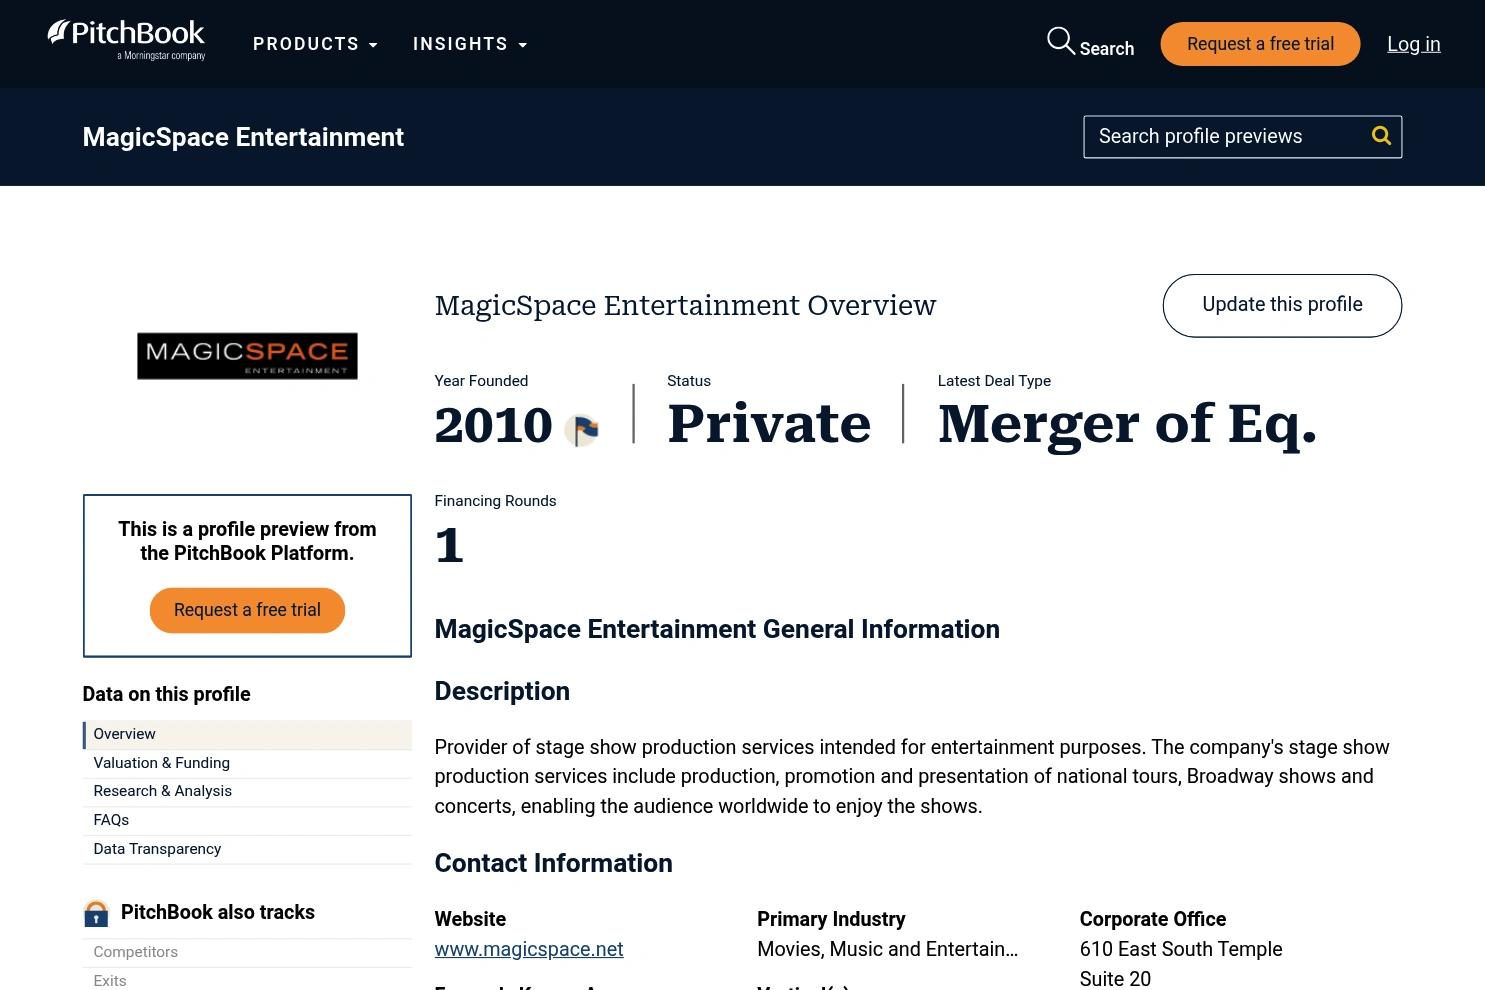Click the orange header Request a free trial button
This screenshot has height=990, width=1485.
tap(1260, 44)
